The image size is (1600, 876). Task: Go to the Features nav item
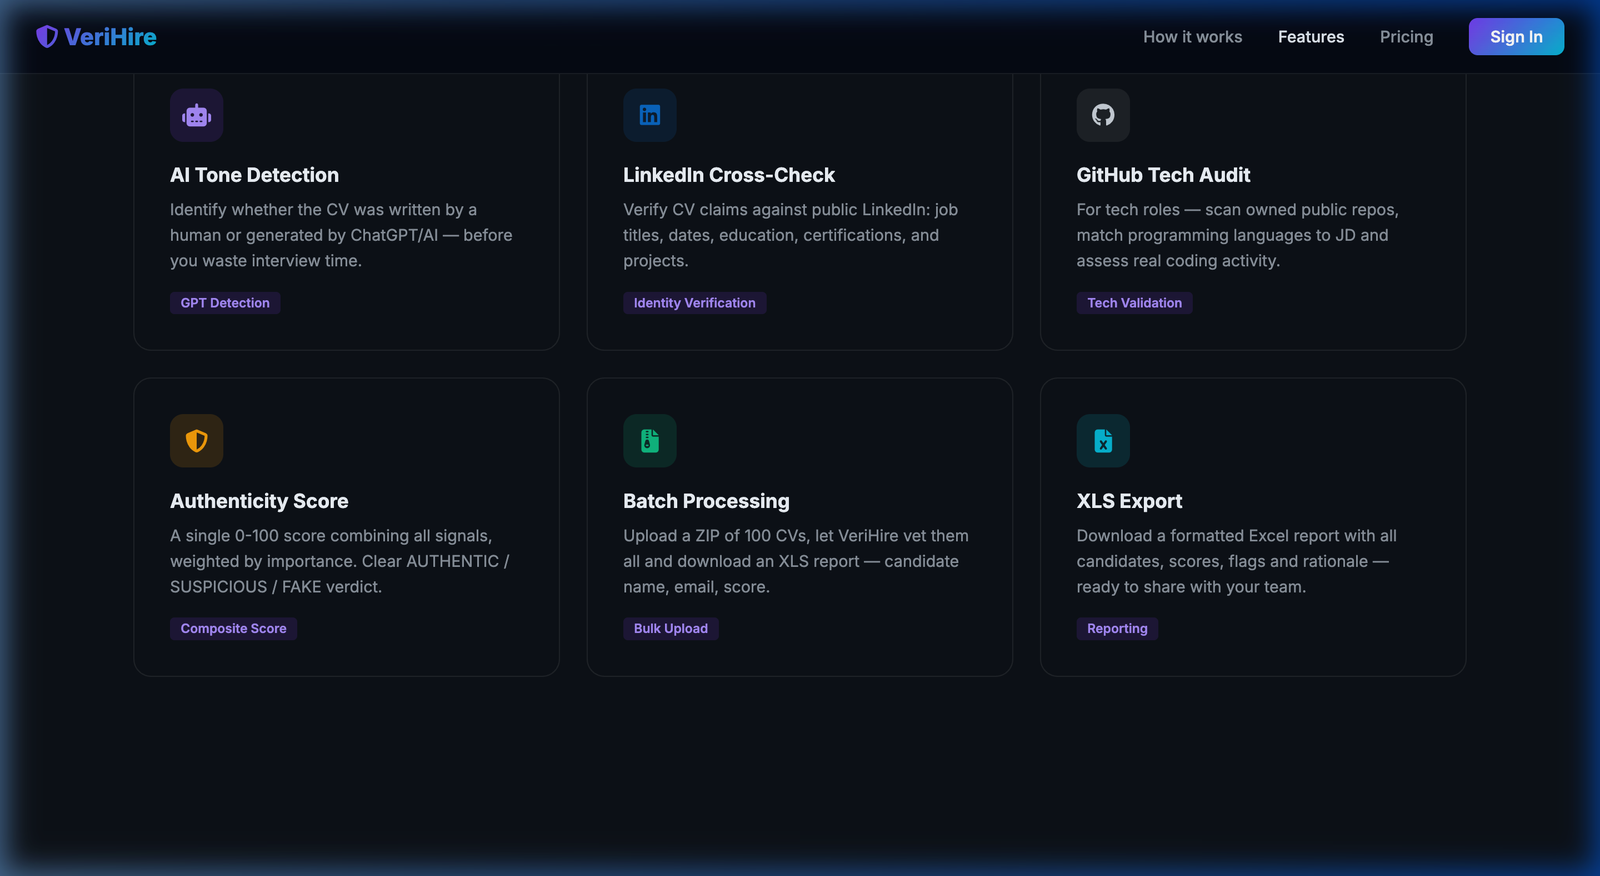pyautogui.click(x=1311, y=37)
